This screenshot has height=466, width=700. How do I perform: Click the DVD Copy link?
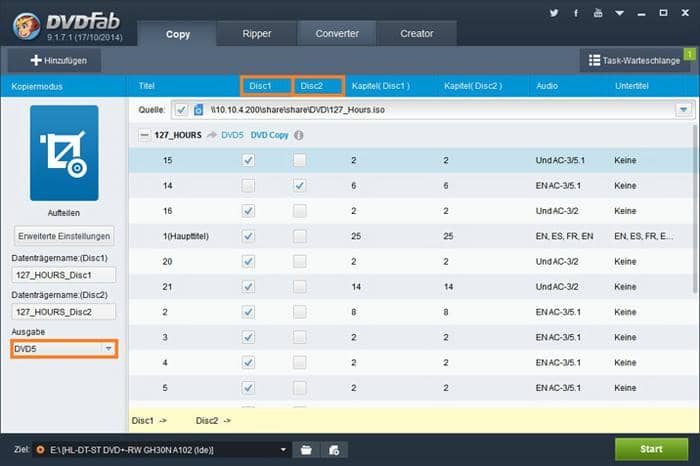(x=269, y=135)
